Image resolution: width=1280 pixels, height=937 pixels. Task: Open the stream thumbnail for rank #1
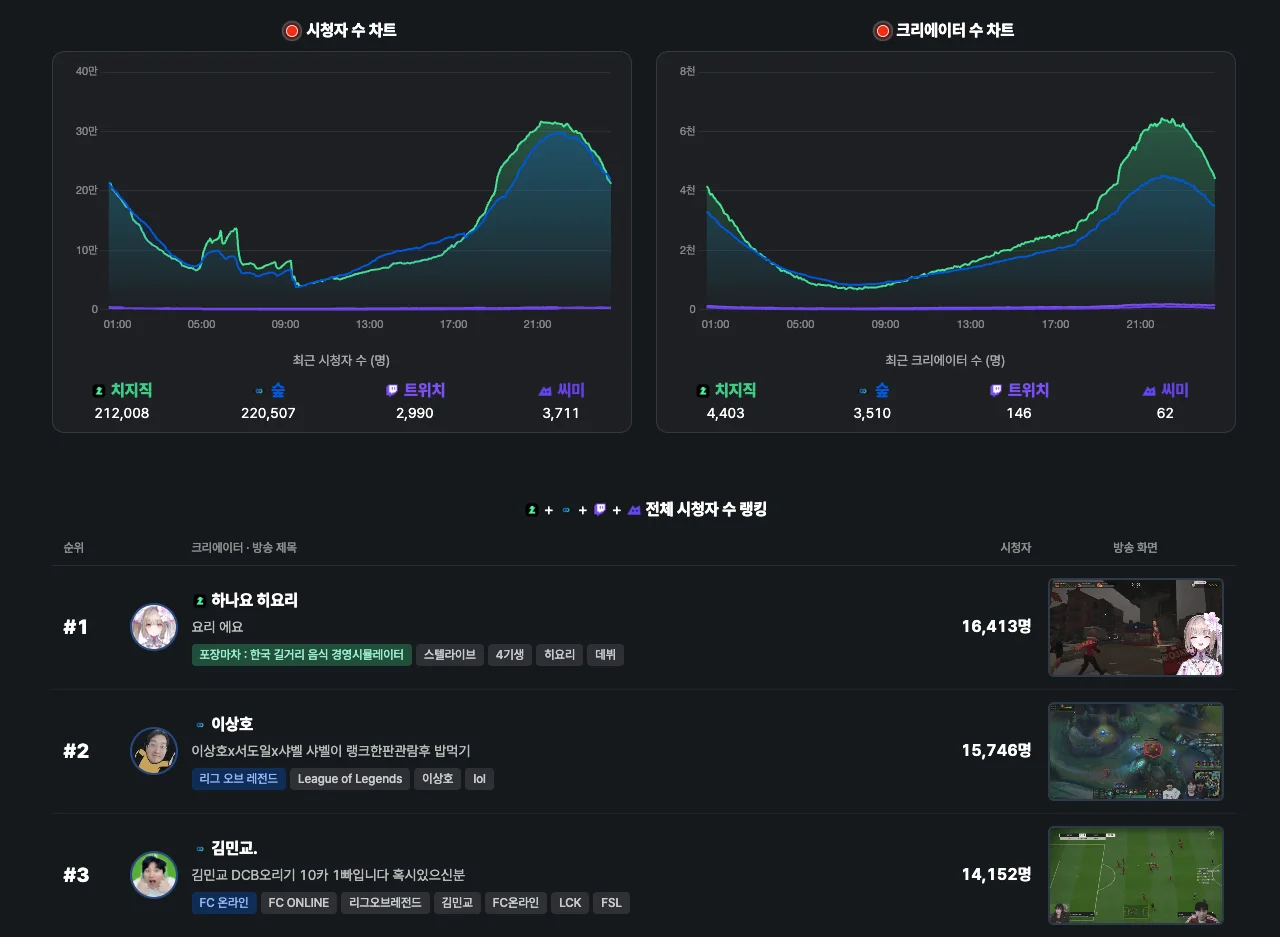1136,627
